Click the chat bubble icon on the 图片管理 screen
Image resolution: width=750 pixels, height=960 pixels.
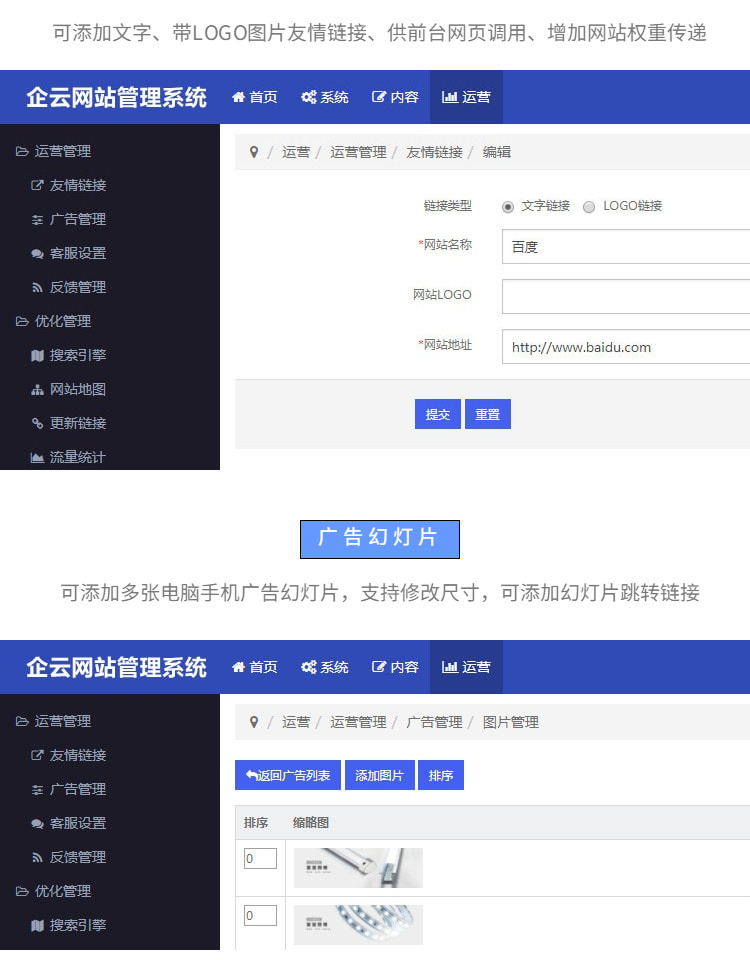38,823
